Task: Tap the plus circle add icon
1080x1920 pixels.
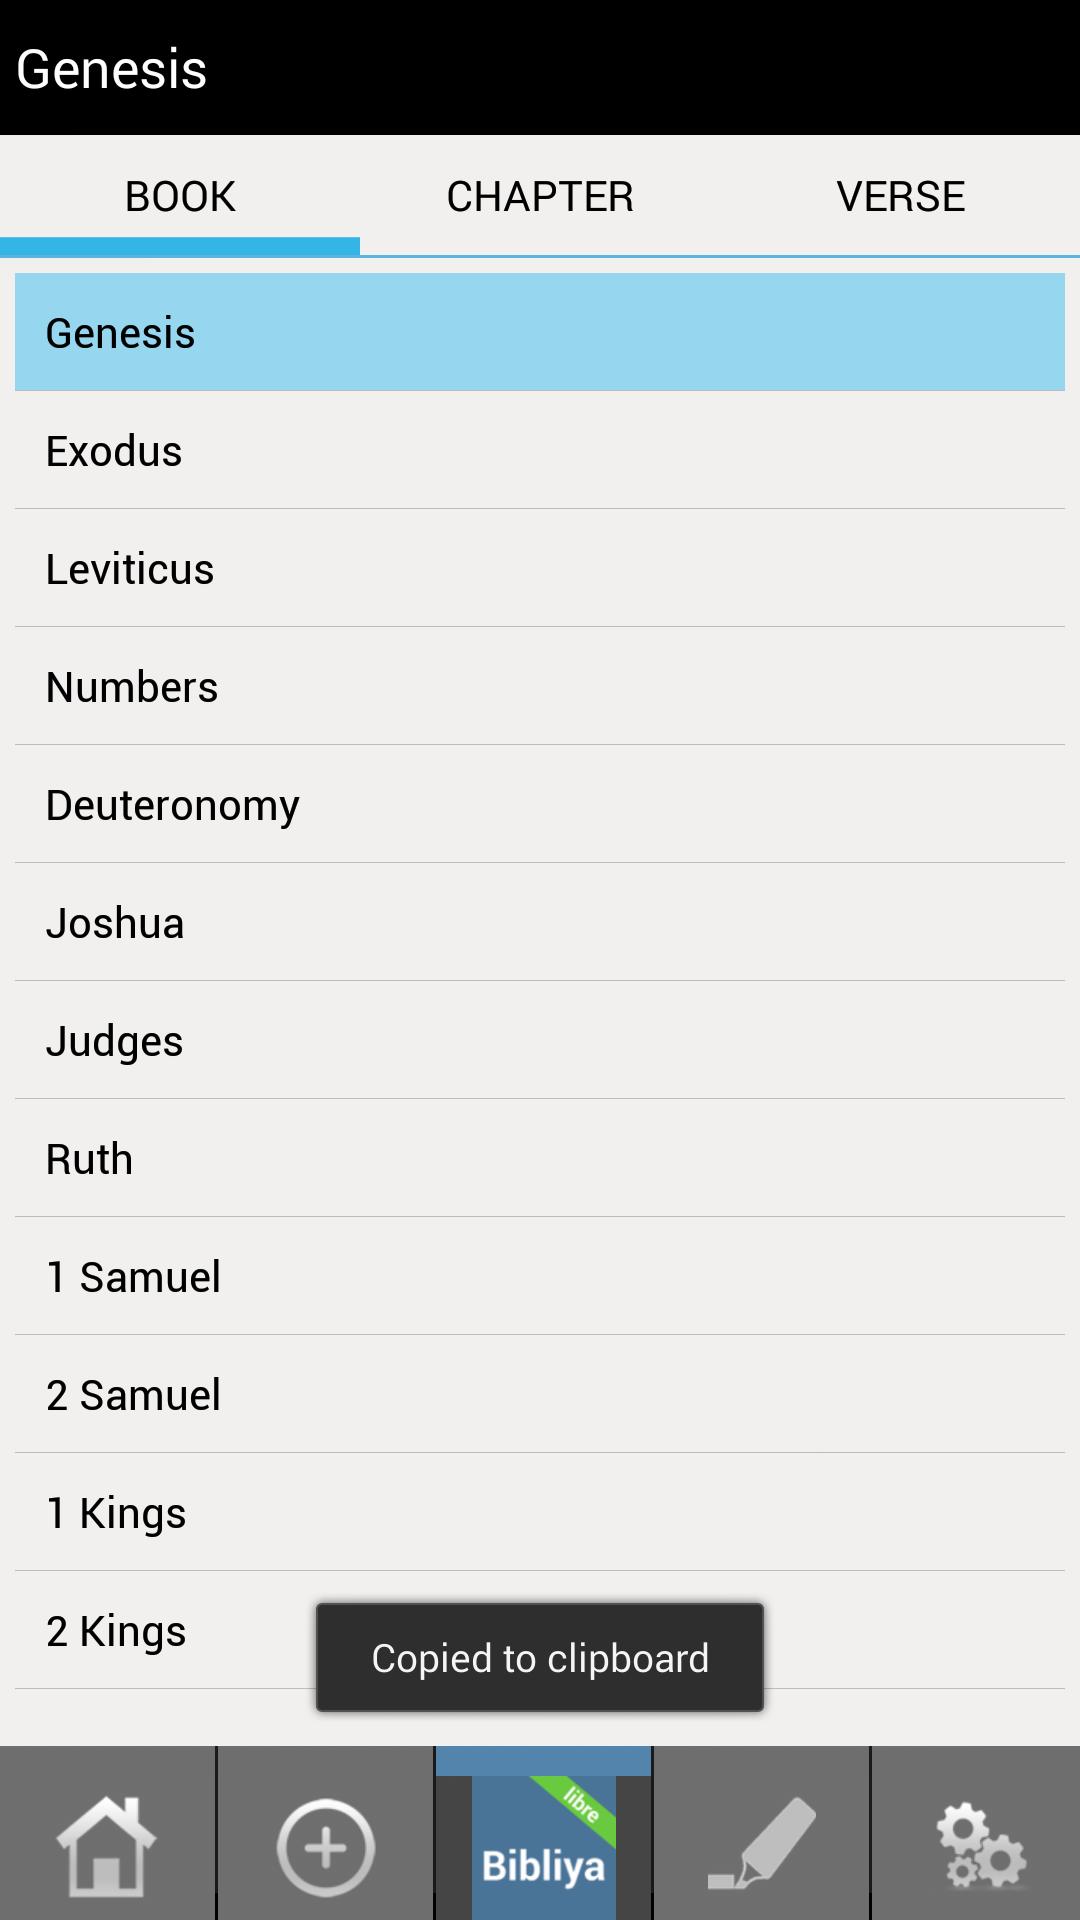Action: click(x=325, y=1846)
